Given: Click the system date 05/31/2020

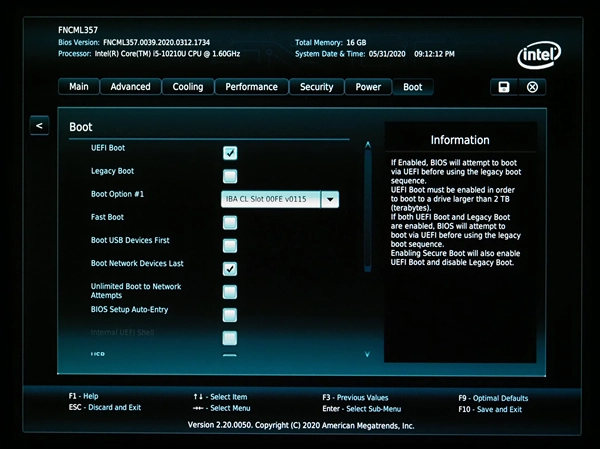Looking at the screenshot, I should pos(387,54).
